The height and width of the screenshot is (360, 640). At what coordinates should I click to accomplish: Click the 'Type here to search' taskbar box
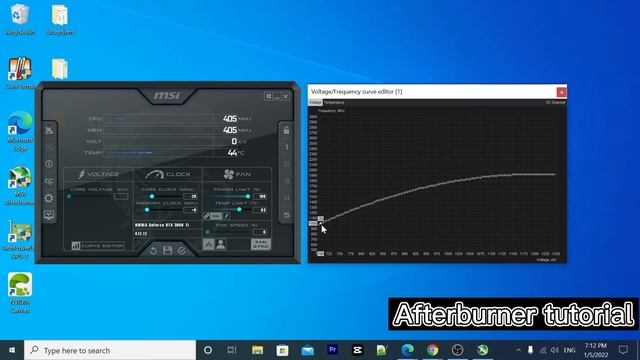pos(110,350)
